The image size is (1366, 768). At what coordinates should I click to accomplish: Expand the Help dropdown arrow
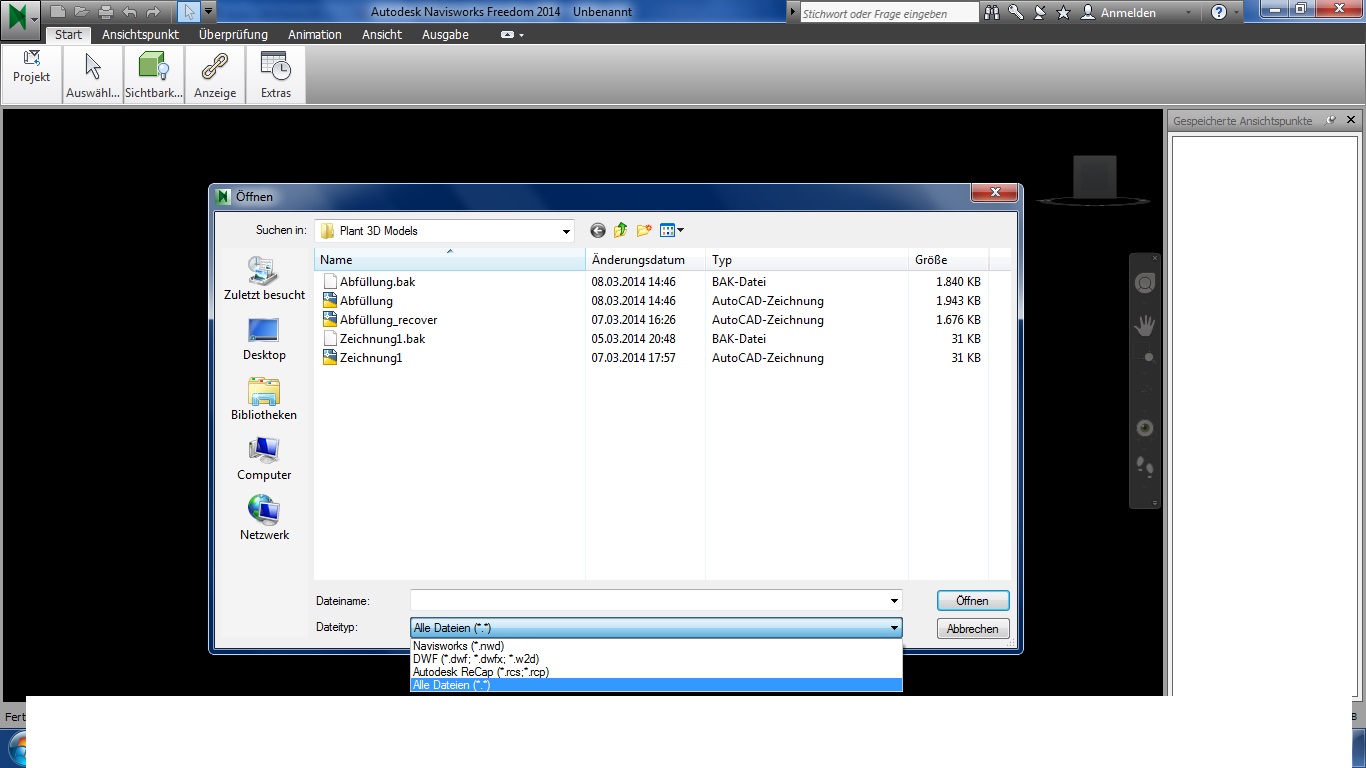(x=1237, y=13)
